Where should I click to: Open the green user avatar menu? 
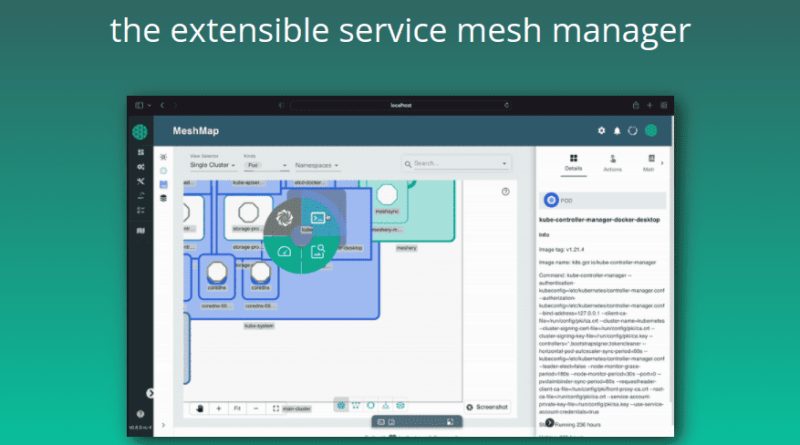(651, 131)
